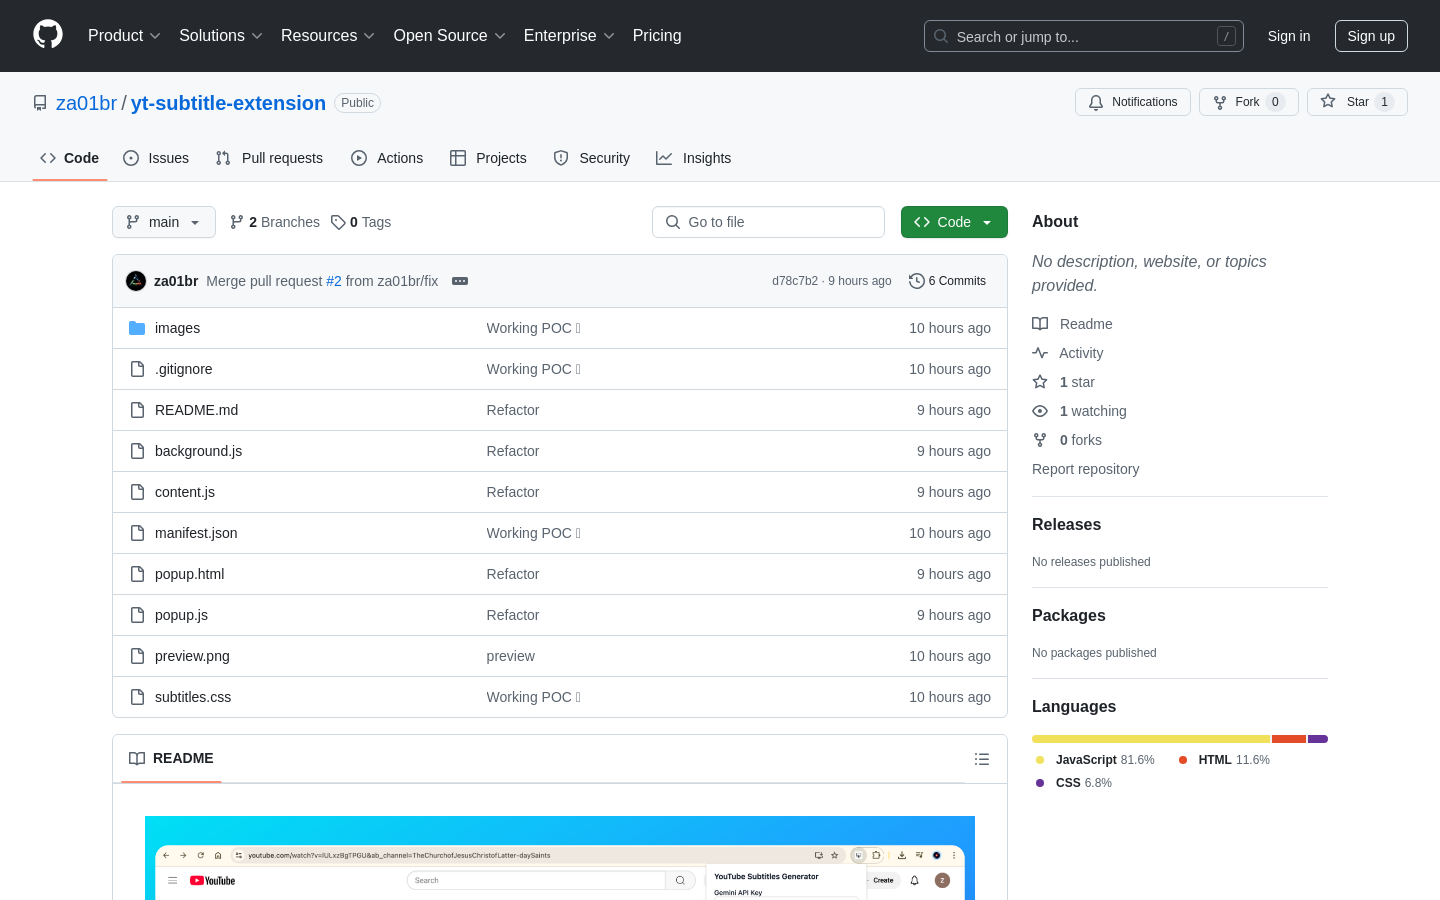Click the Star icon
Viewport: 1440px width, 900px height.
pos(1328,101)
